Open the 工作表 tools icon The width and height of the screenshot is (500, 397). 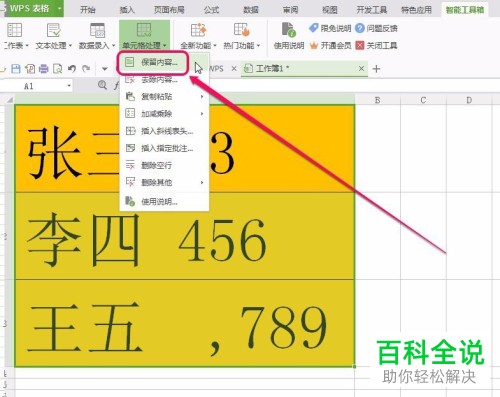click(14, 30)
